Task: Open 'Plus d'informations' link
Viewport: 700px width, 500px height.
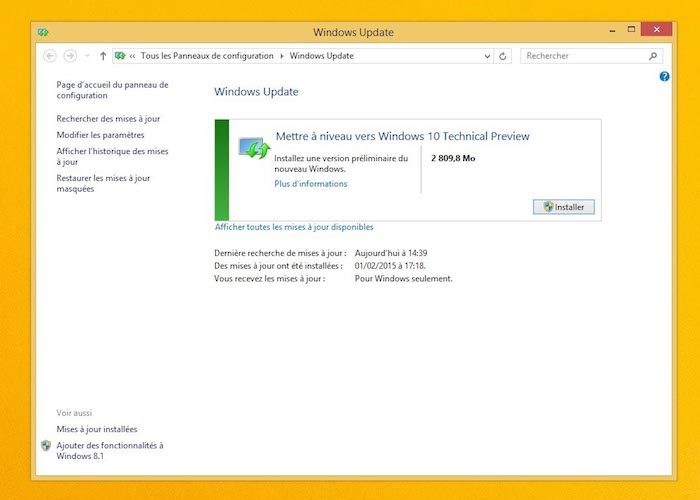Action: coord(311,184)
